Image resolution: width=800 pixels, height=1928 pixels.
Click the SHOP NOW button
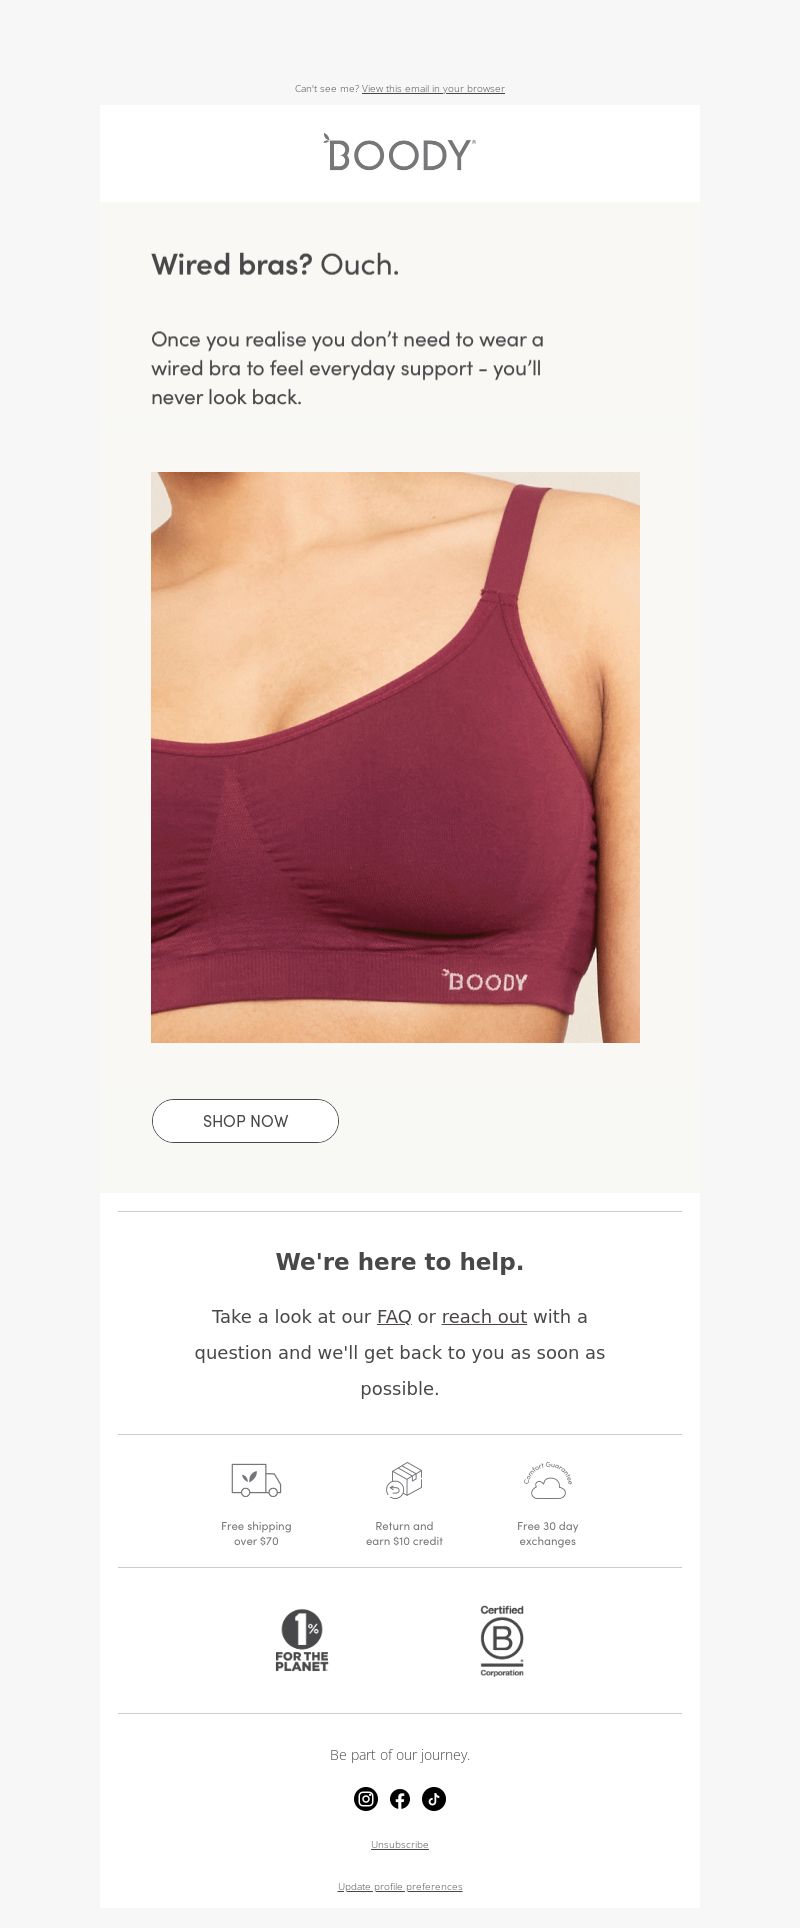[x=245, y=1121]
